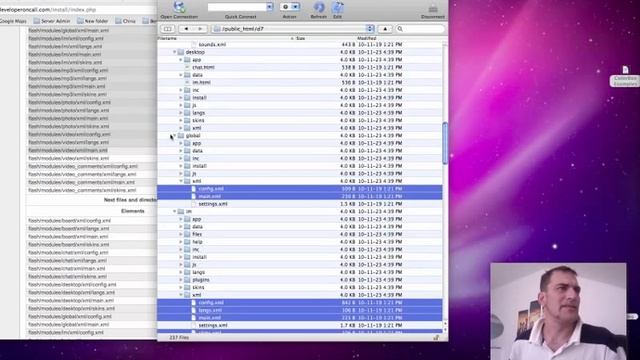Click the Refresh toolbar icon

[319, 7]
